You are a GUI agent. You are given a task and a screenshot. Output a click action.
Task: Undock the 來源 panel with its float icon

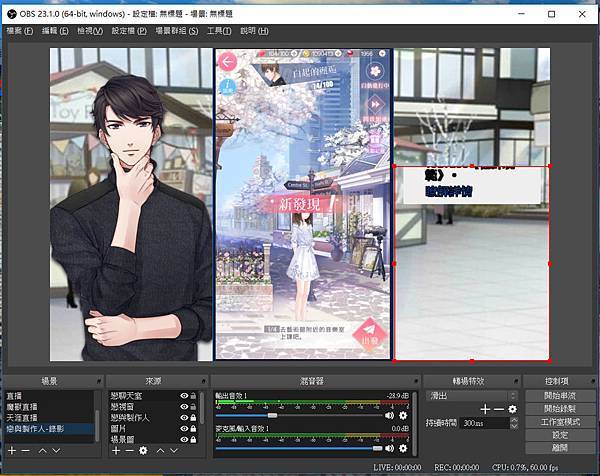(204, 381)
